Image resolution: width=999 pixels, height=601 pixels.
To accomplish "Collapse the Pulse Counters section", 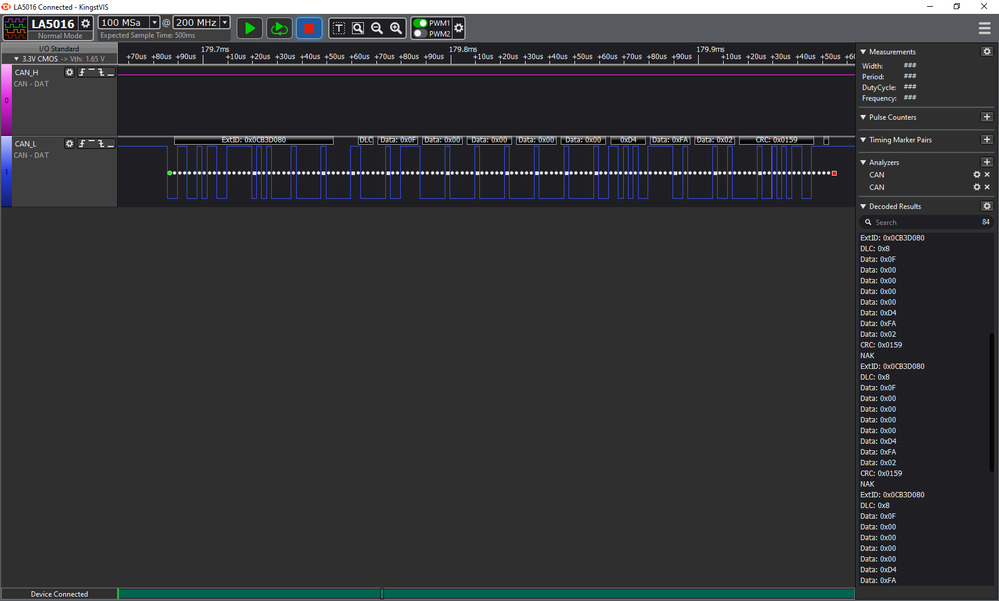I will point(863,117).
